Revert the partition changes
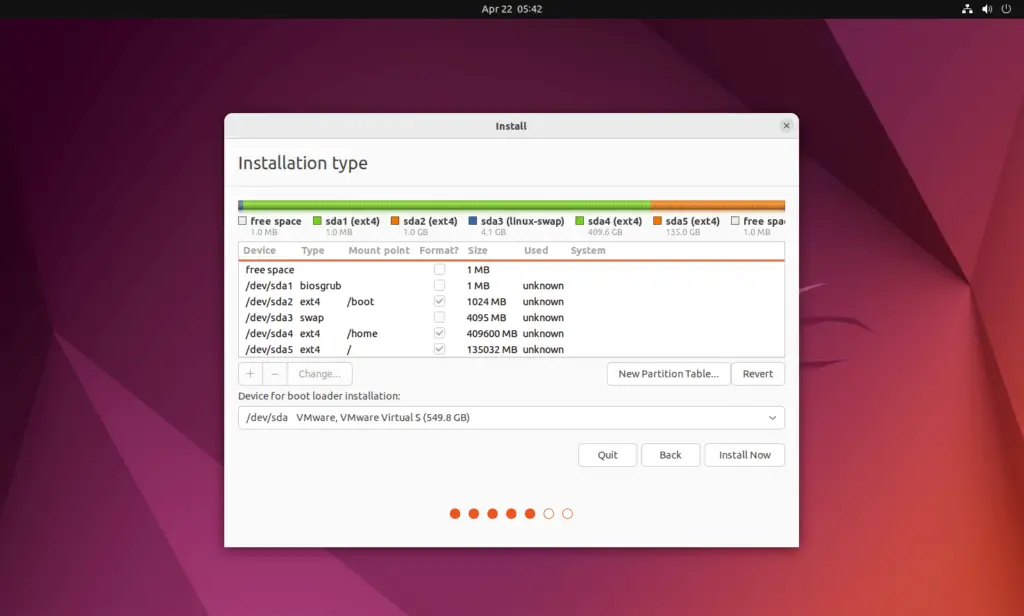 pyautogui.click(x=757, y=373)
